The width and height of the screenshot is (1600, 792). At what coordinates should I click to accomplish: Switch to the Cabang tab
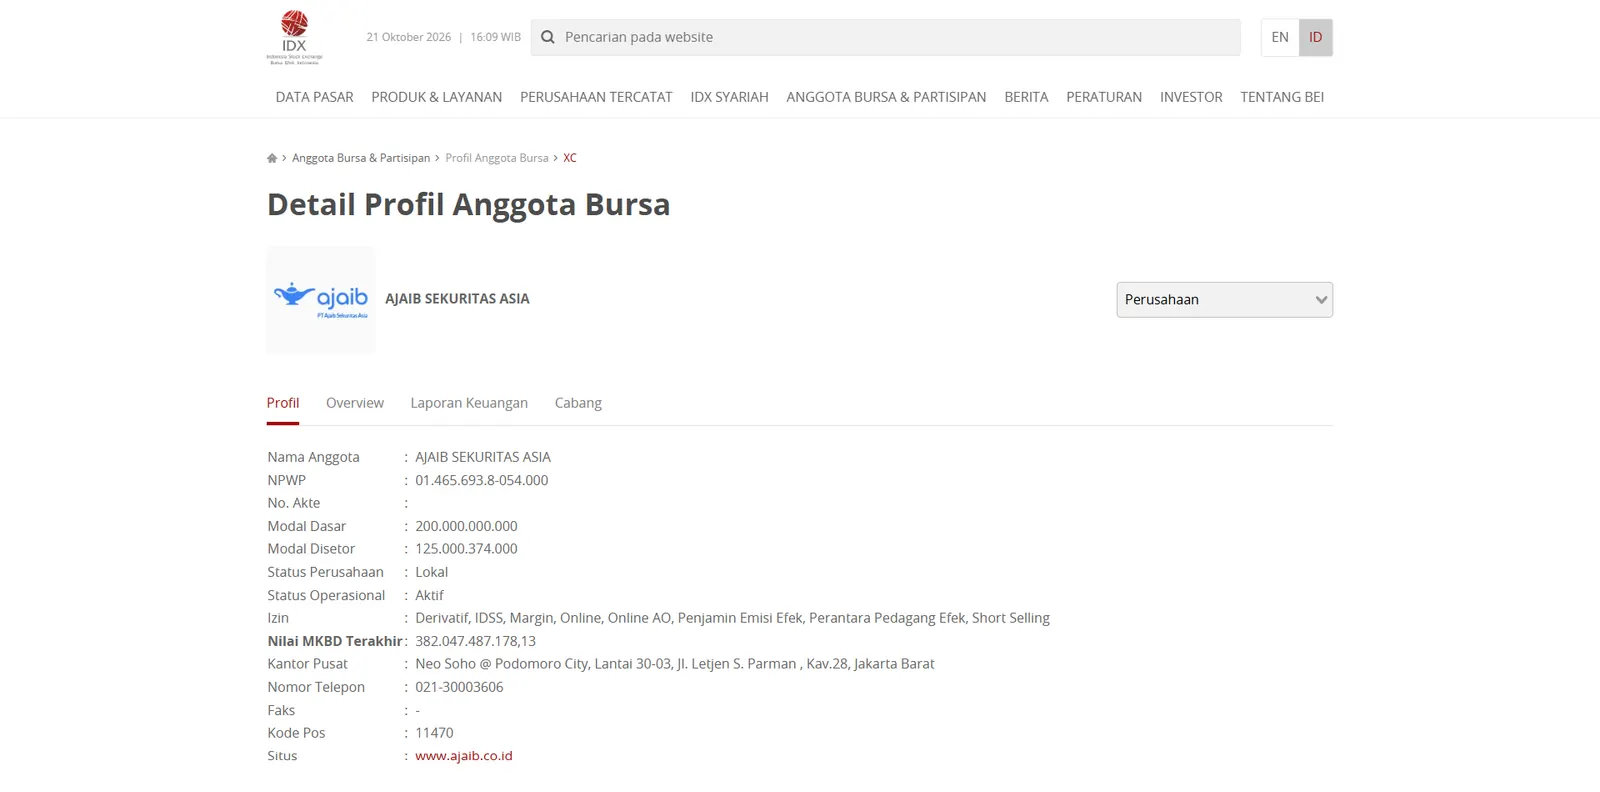tap(578, 403)
